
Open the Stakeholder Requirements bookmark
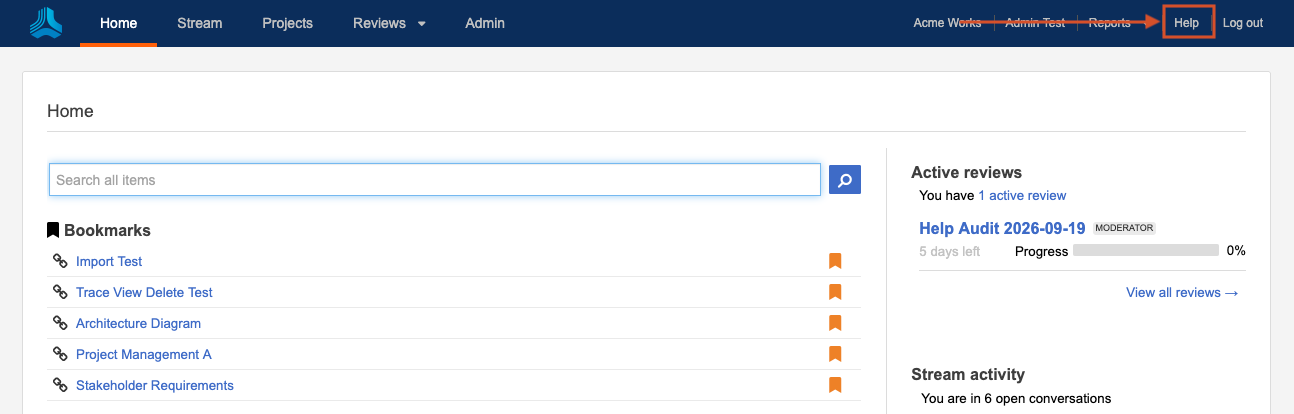click(155, 385)
